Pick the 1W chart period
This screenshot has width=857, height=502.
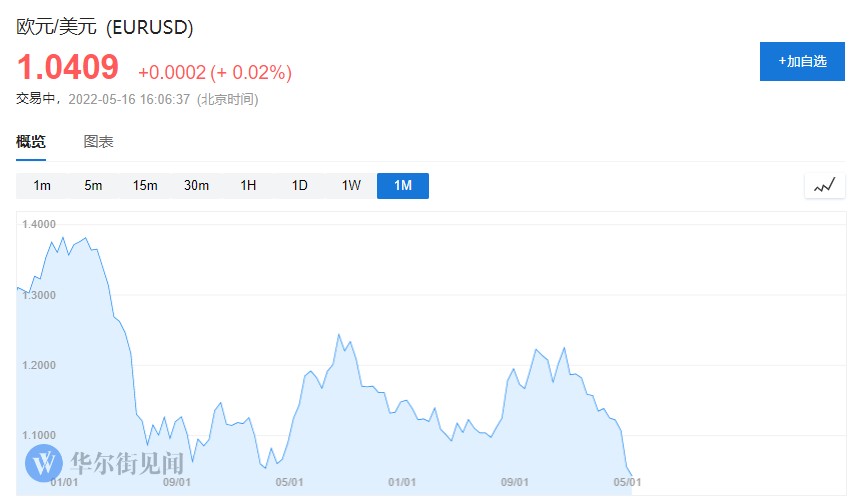click(x=351, y=186)
